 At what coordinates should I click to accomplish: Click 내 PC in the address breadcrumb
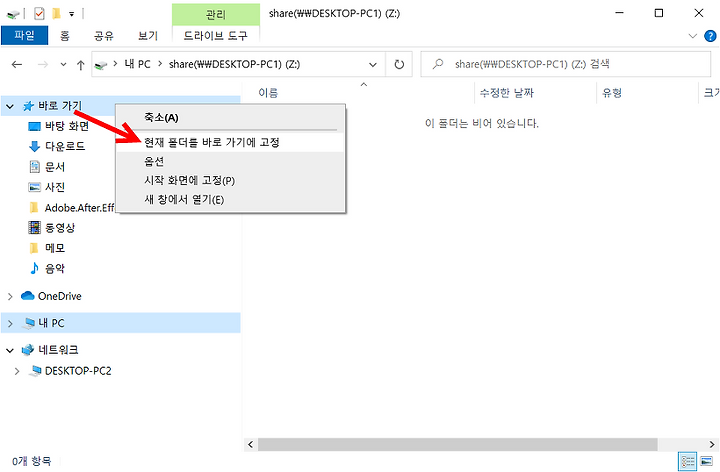(137, 64)
